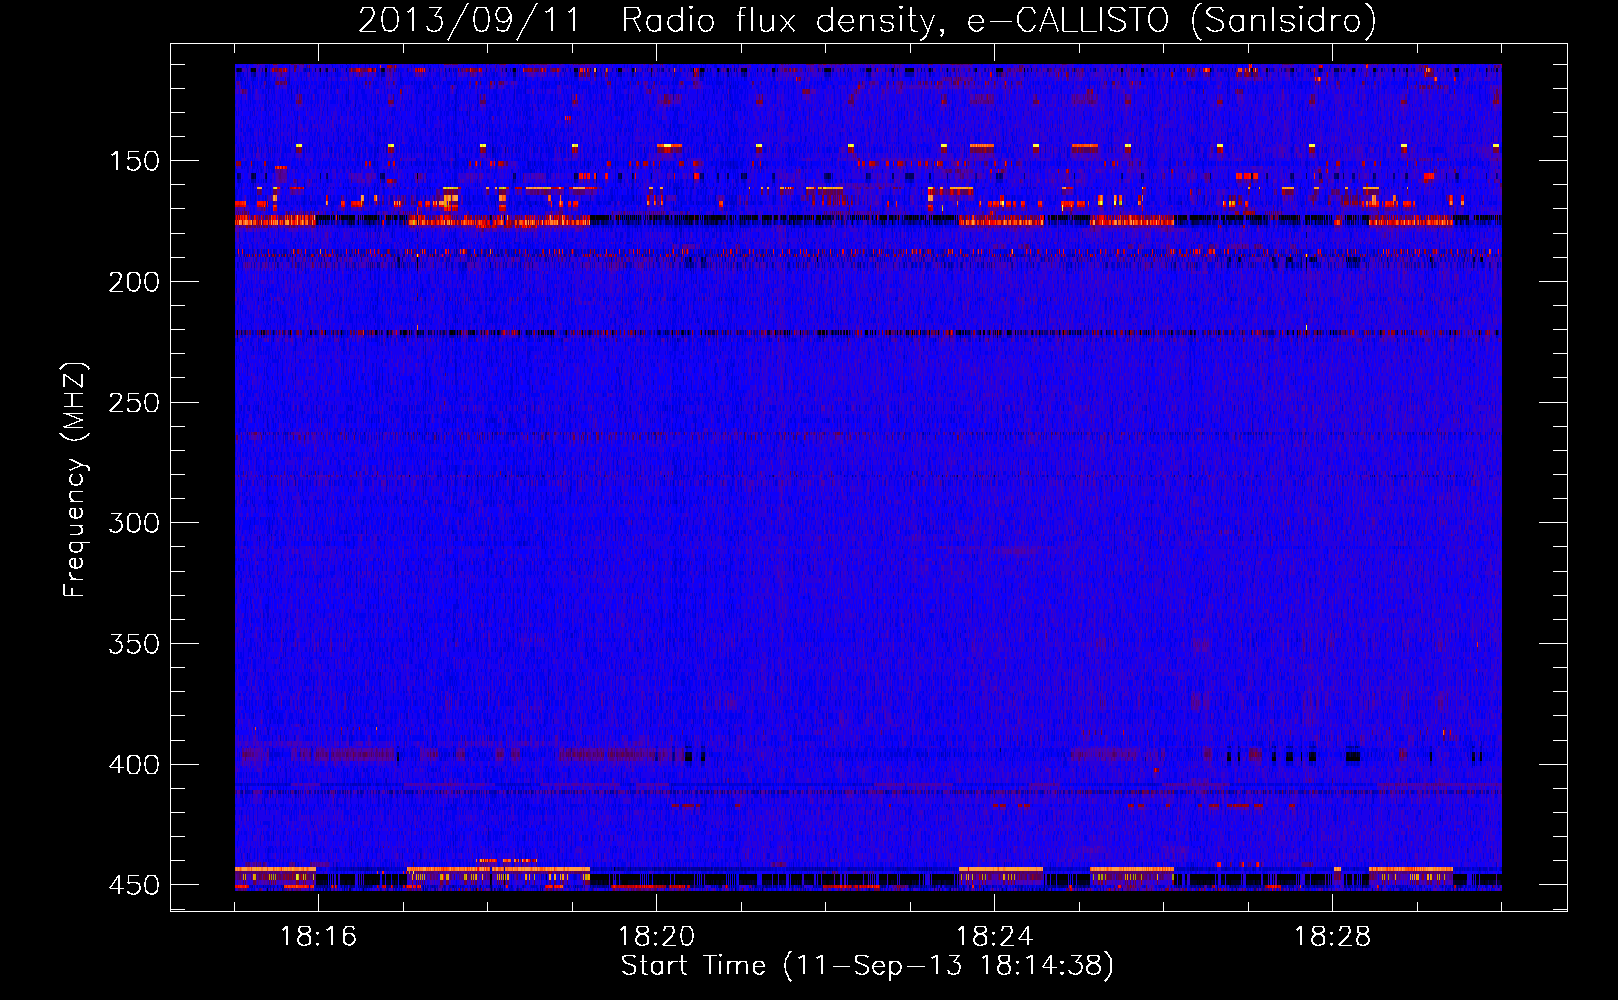The width and height of the screenshot is (1618, 1000).
Task: Click the 400 frequency tick label
Action: click(134, 765)
